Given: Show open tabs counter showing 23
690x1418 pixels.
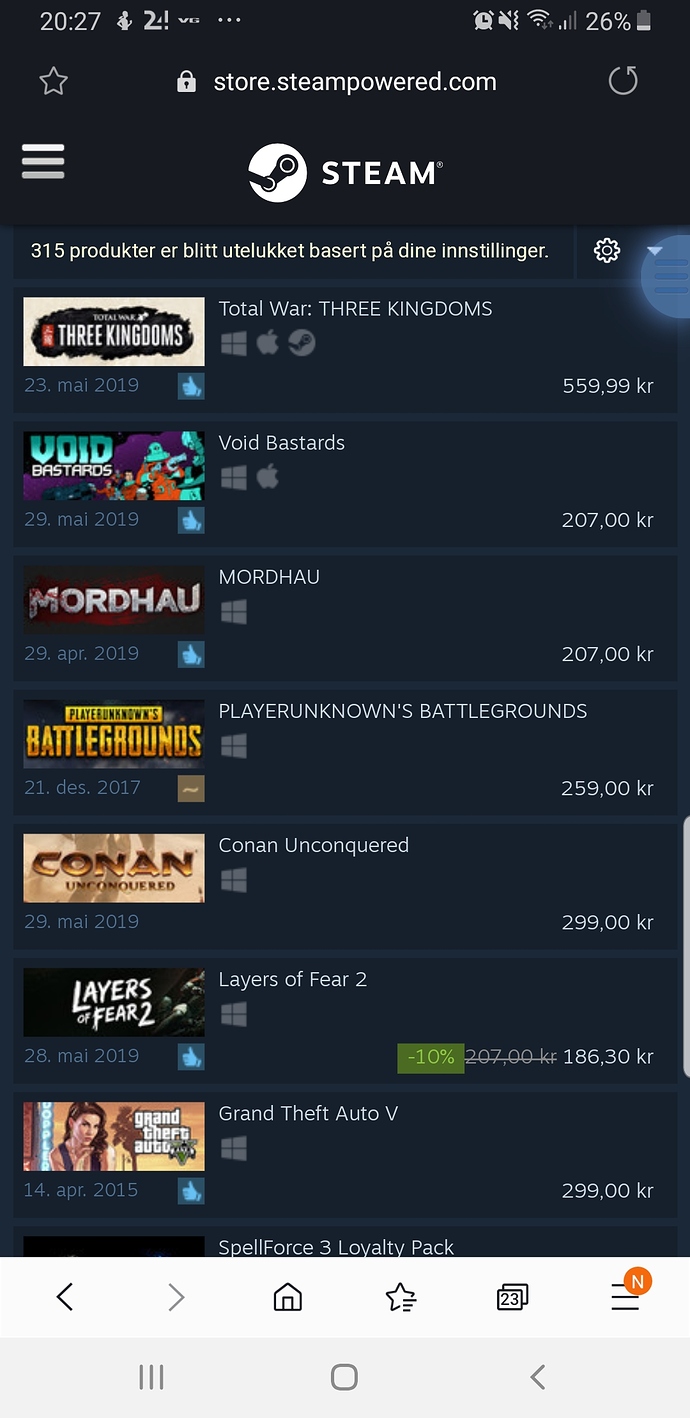Looking at the screenshot, I should tap(512, 1298).
